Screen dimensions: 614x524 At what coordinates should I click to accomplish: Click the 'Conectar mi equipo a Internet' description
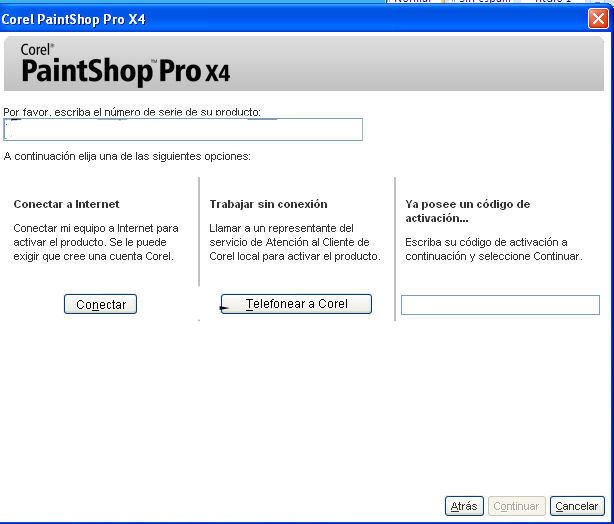(96, 242)
